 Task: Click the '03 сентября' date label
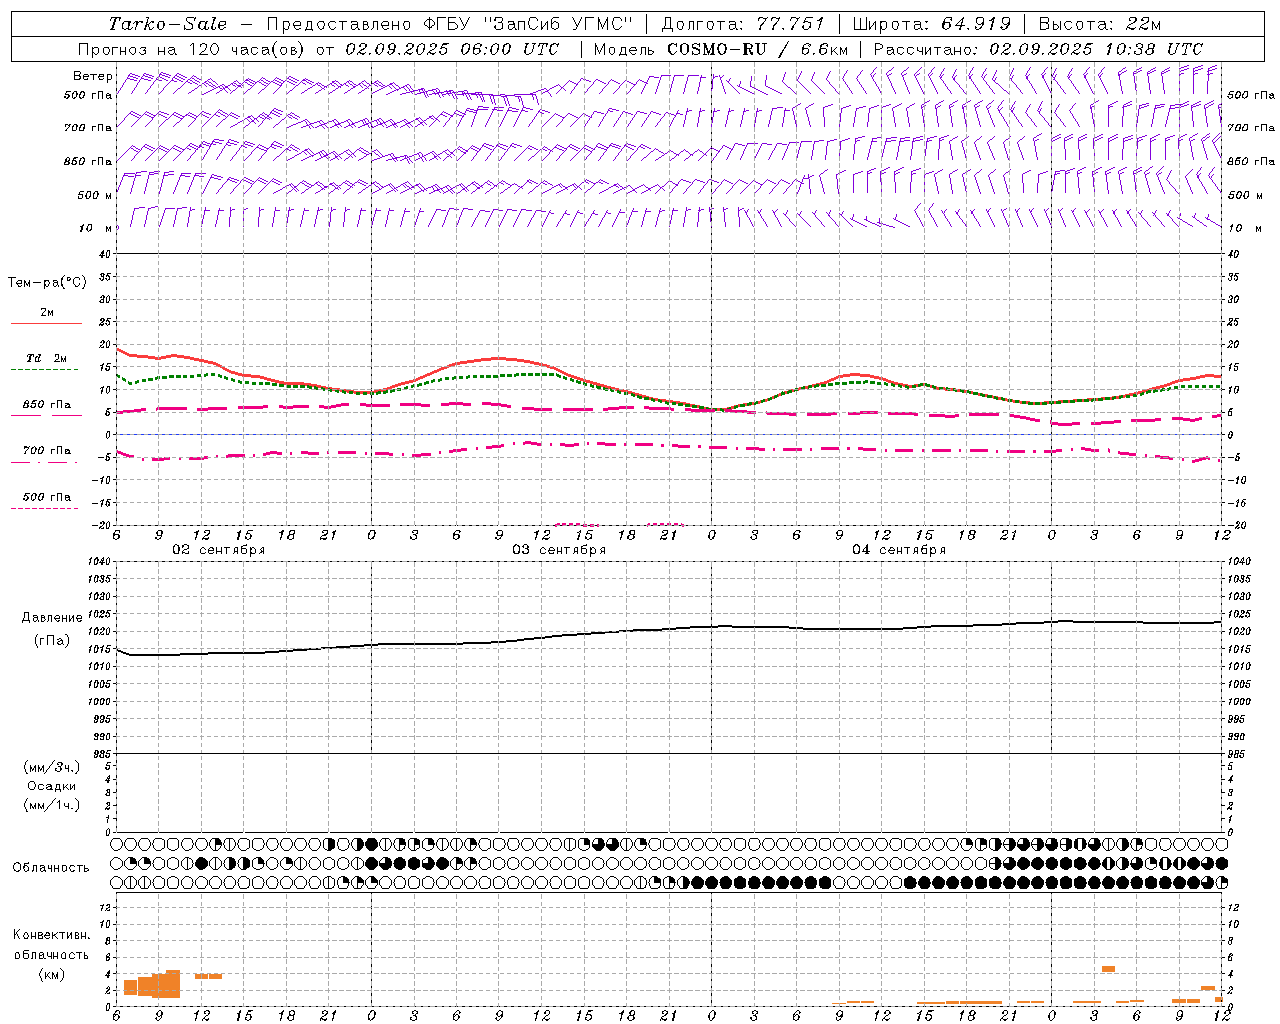(x=559, y=550)
